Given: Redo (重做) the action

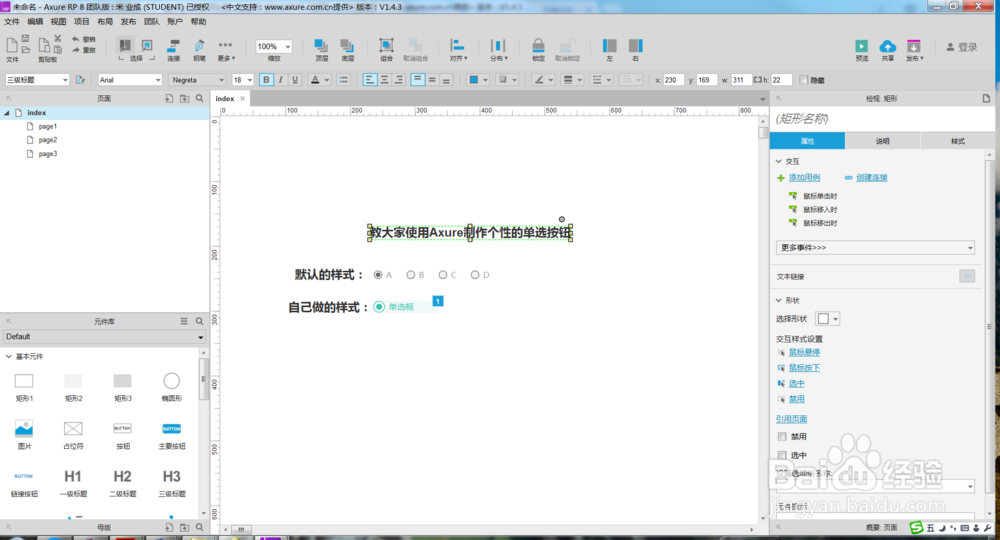Looking at the screenshot, I should pyautogui.click(x=83, y=50).
